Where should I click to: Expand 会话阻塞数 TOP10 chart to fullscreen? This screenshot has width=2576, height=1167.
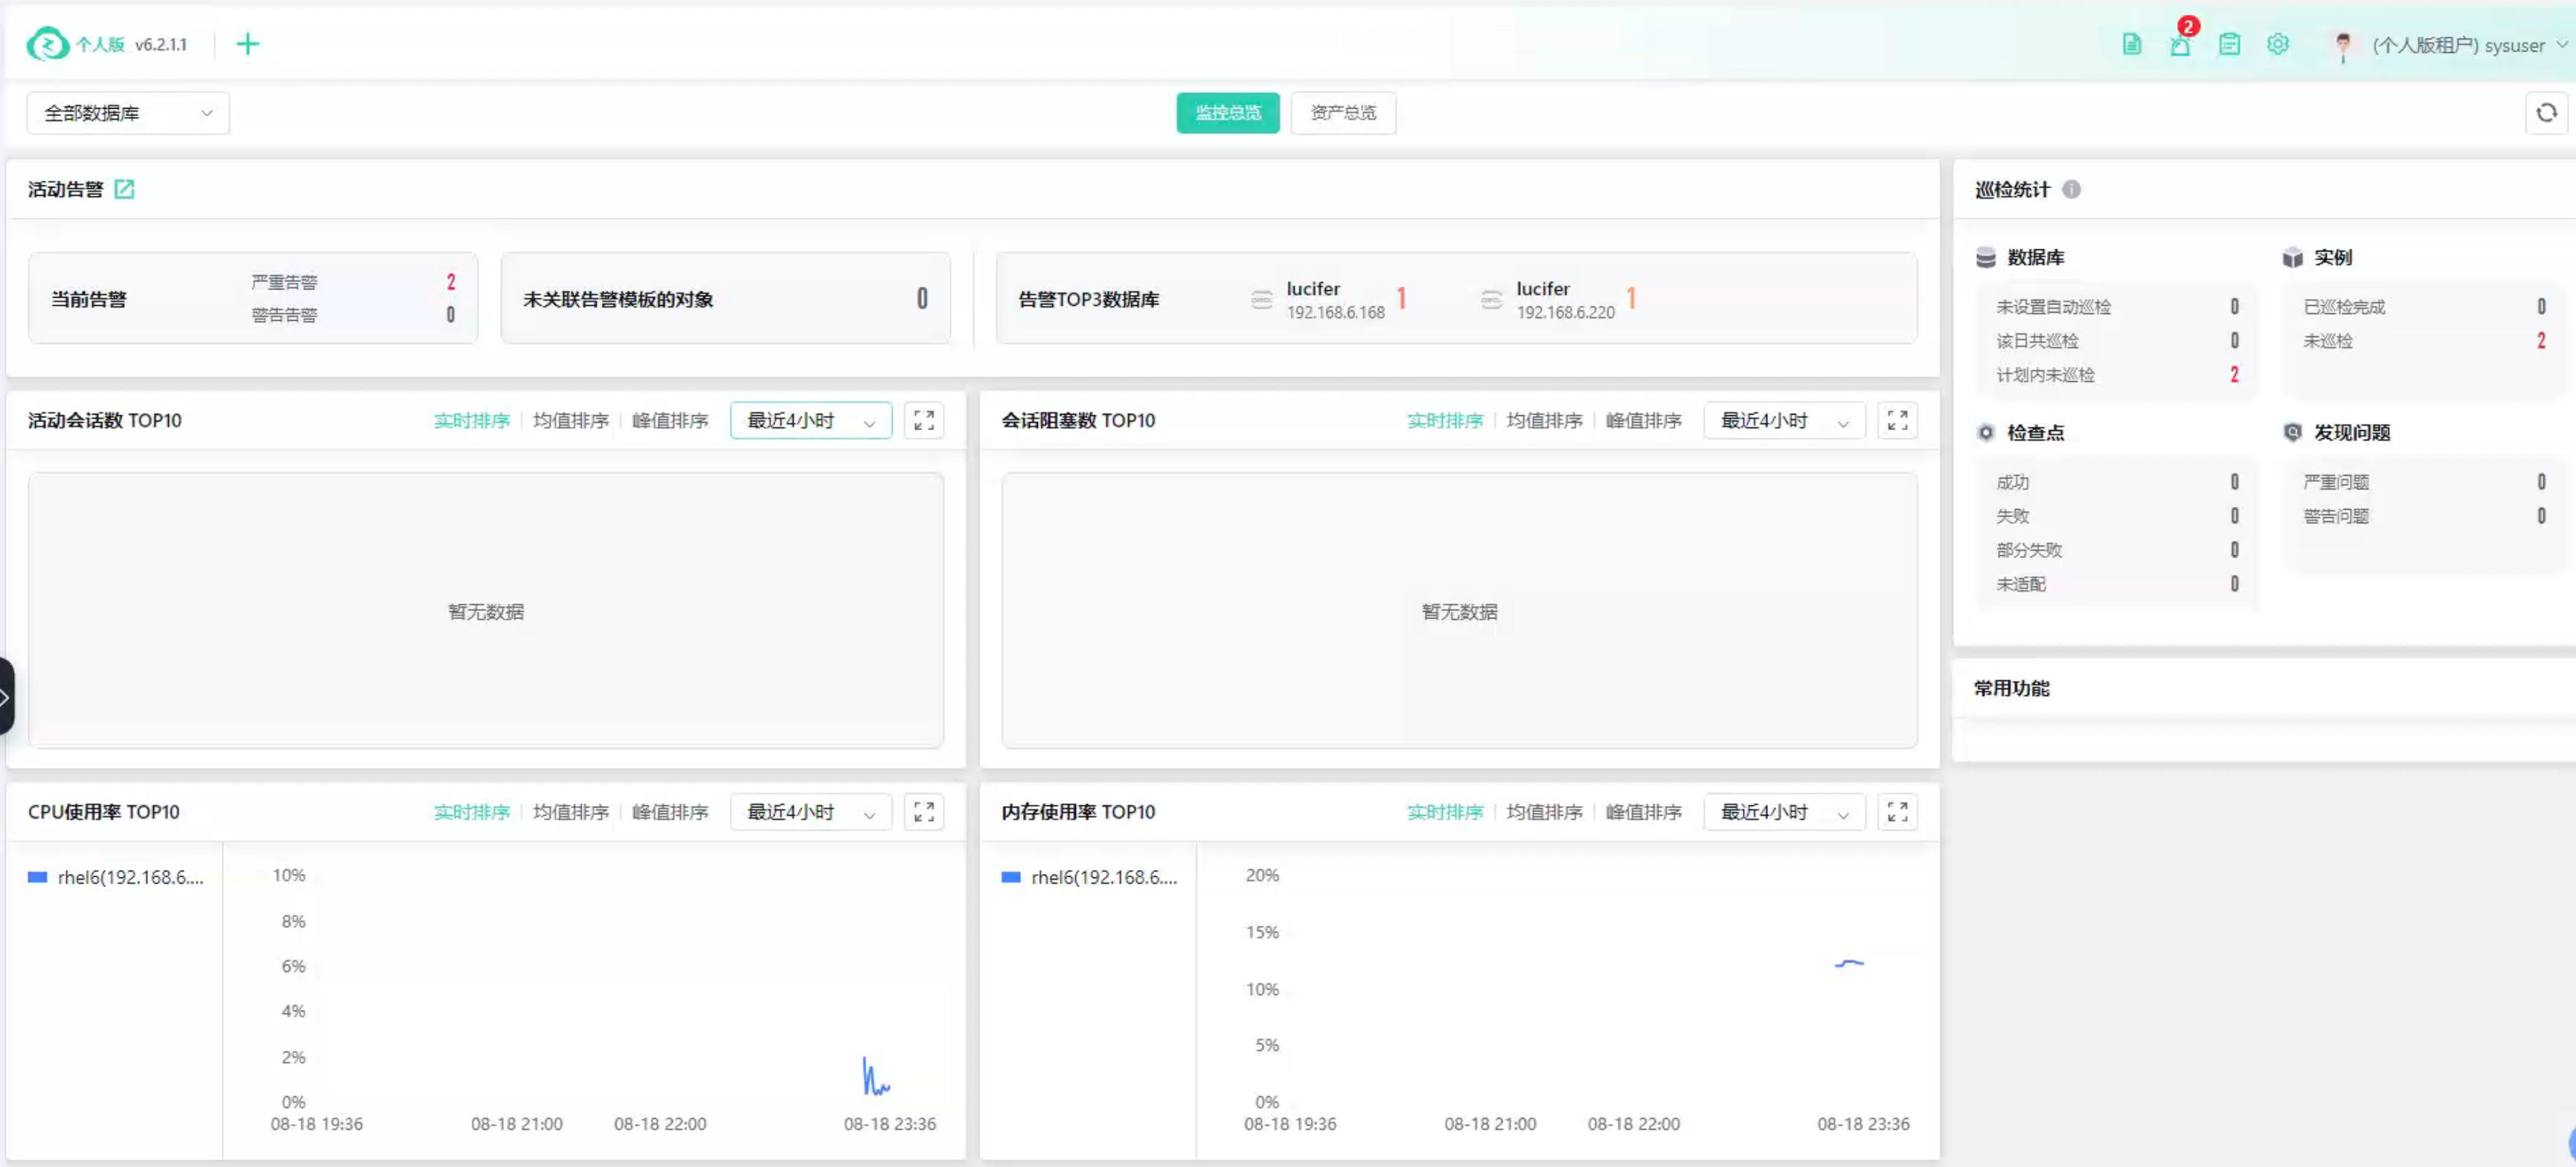(1897, 421)
